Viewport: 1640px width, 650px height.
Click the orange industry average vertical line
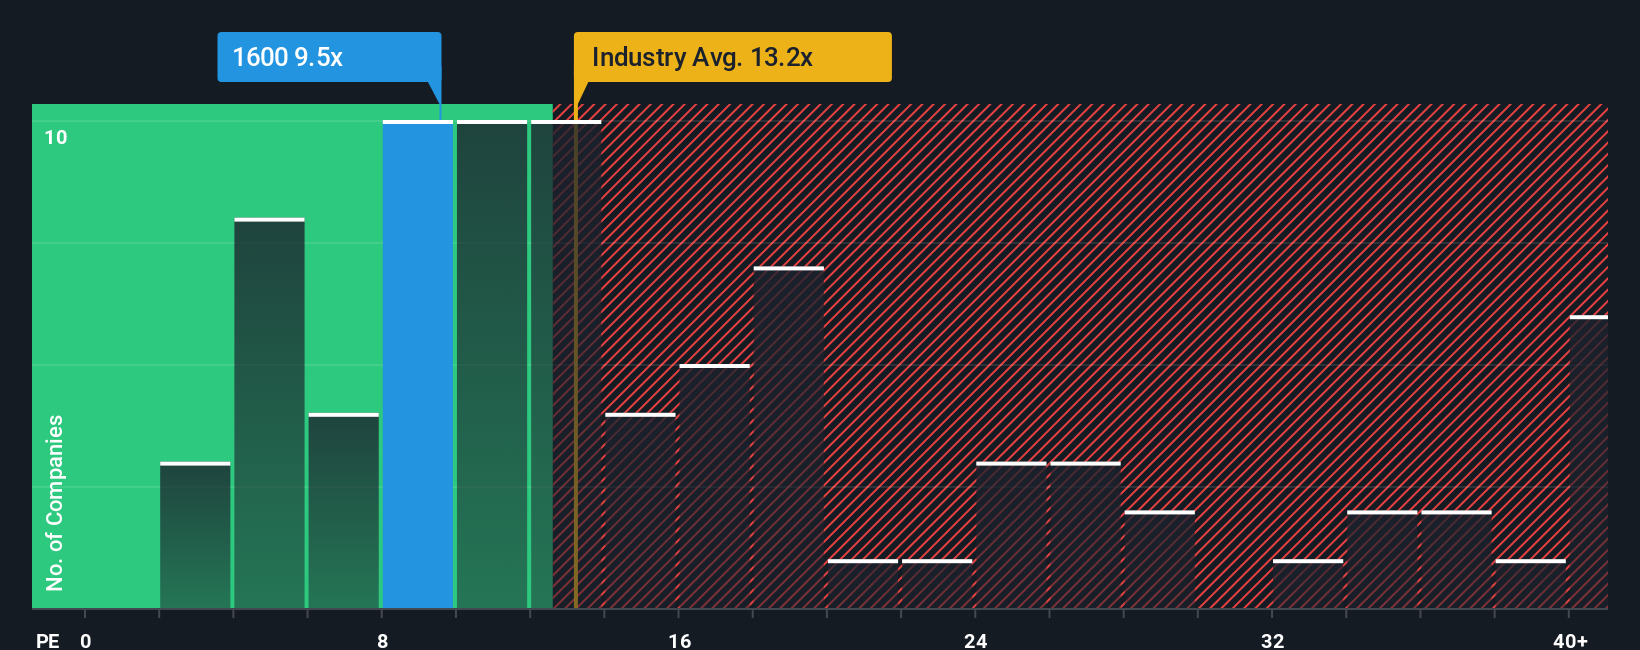[575, 356]
